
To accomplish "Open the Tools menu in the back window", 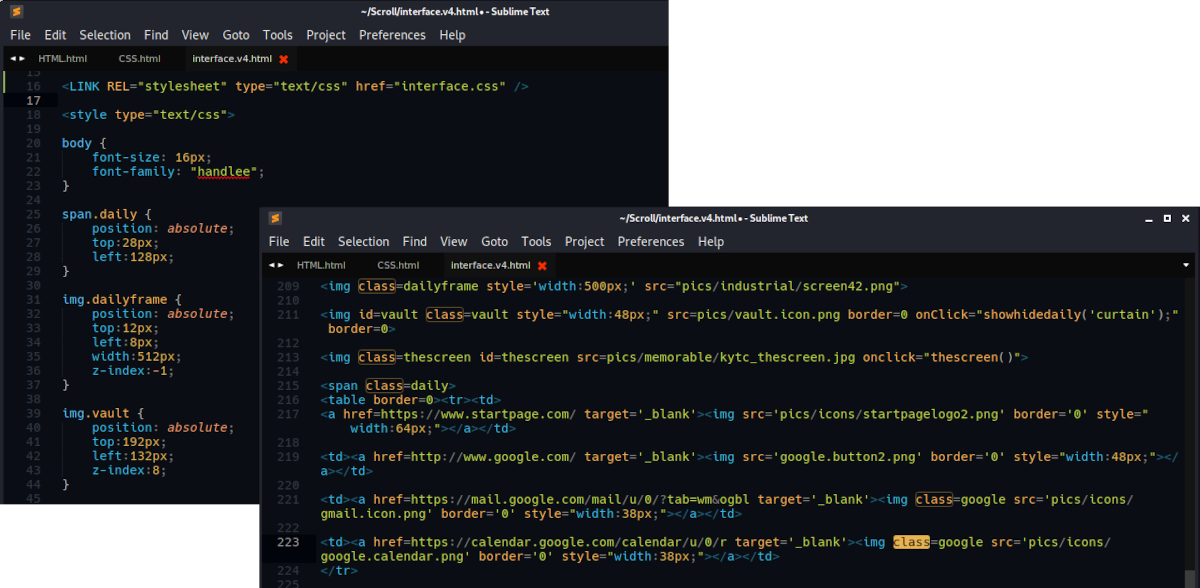I will point(278,35).
